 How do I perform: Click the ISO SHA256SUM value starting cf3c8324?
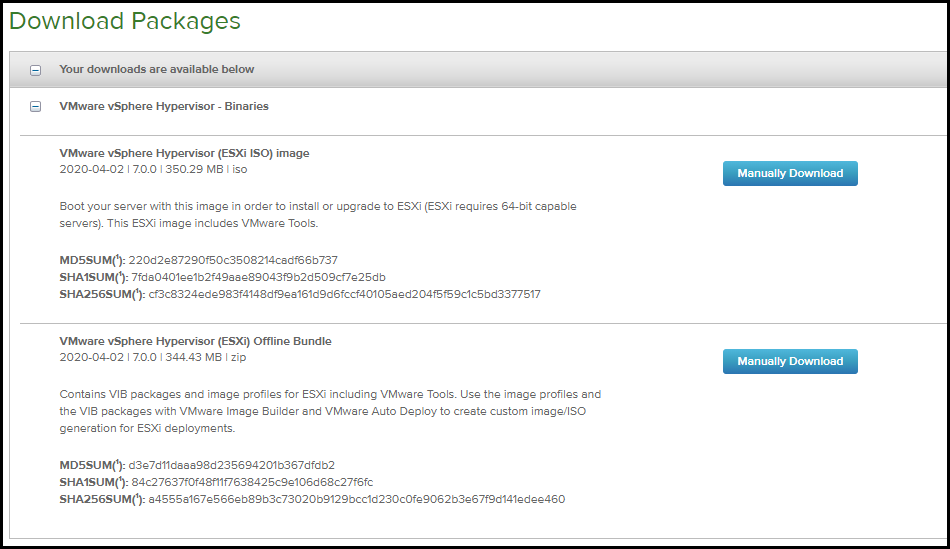click(345, 294)
